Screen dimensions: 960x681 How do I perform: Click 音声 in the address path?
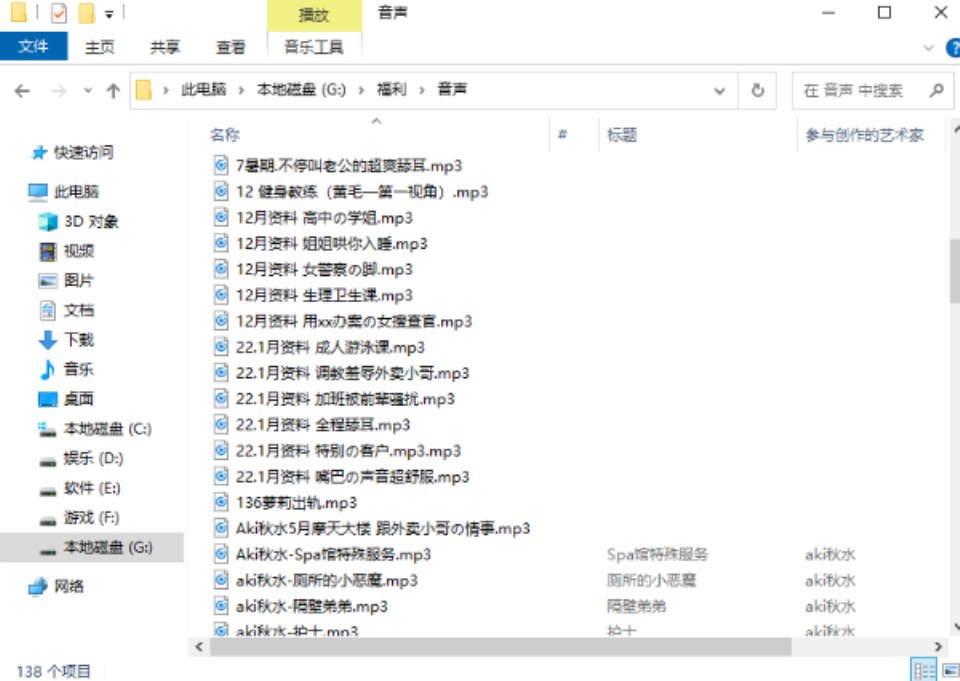pos(452,89)
